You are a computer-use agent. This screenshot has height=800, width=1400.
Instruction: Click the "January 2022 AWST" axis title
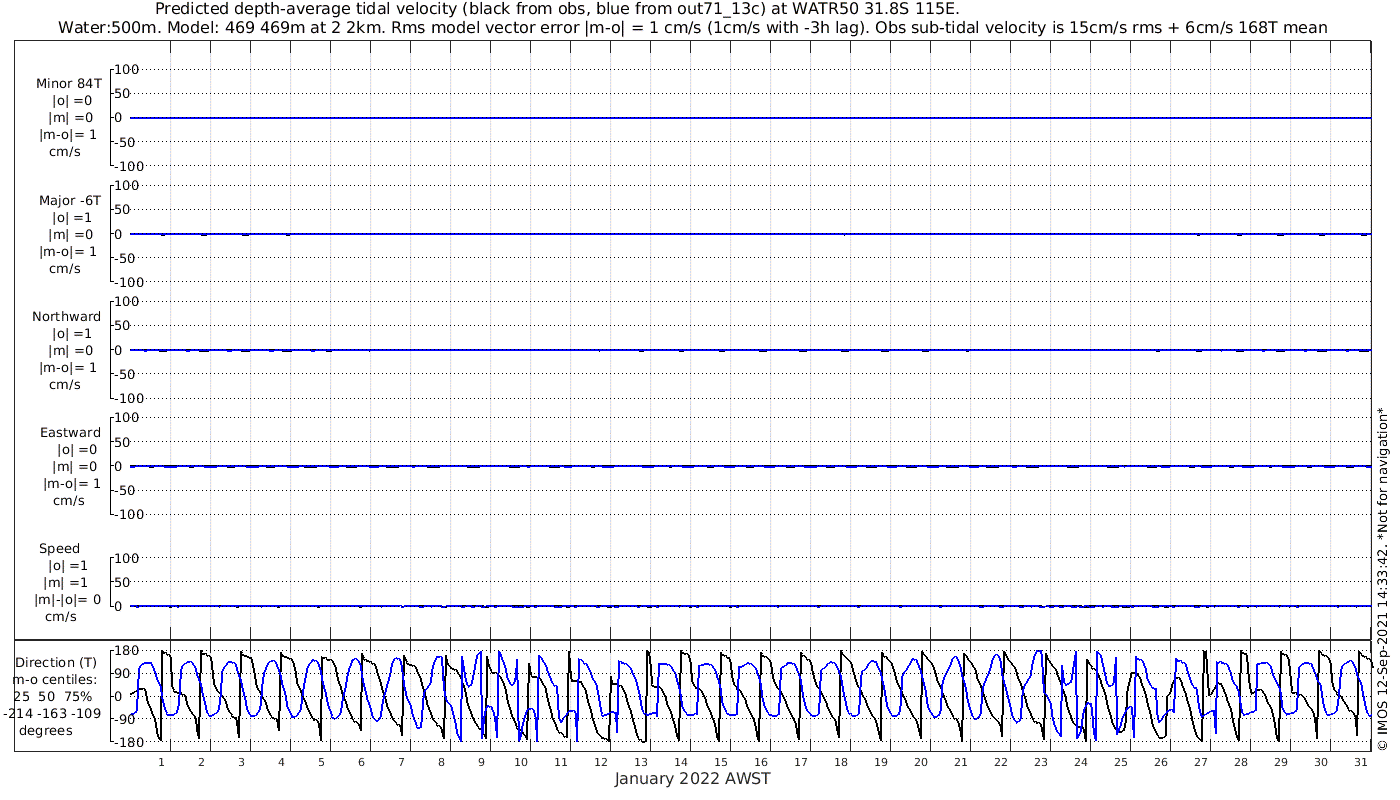click(x=692, y=779)
